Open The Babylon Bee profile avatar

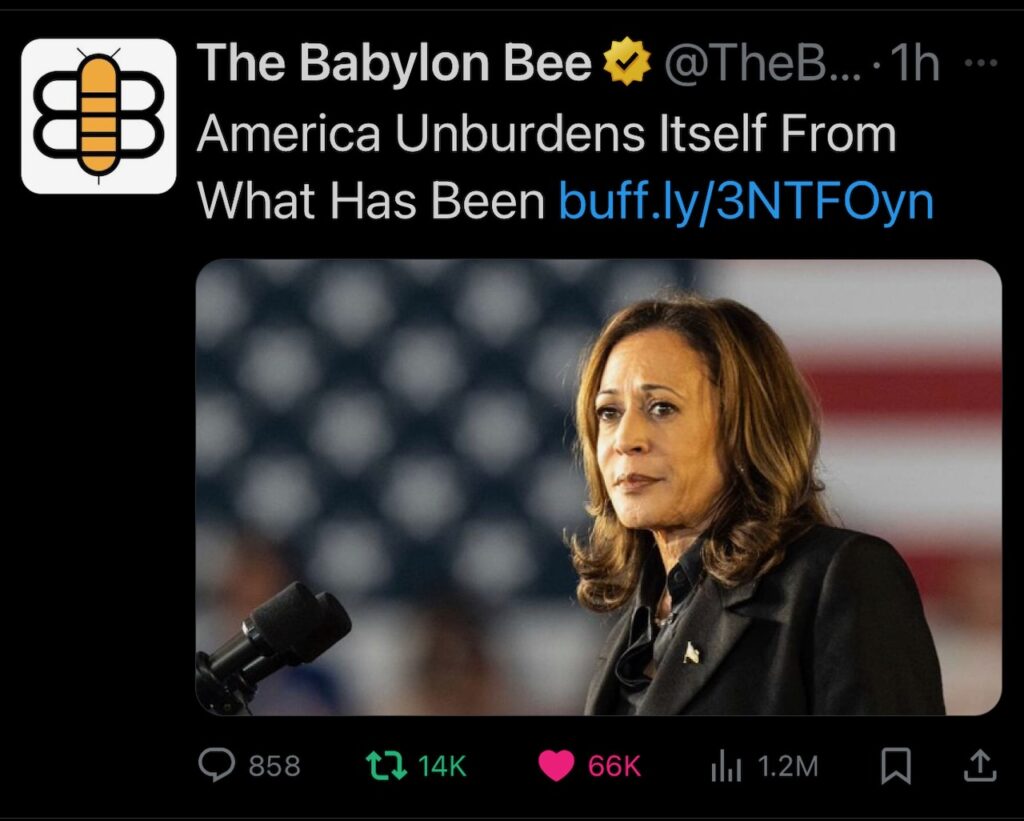click(99, 116)
